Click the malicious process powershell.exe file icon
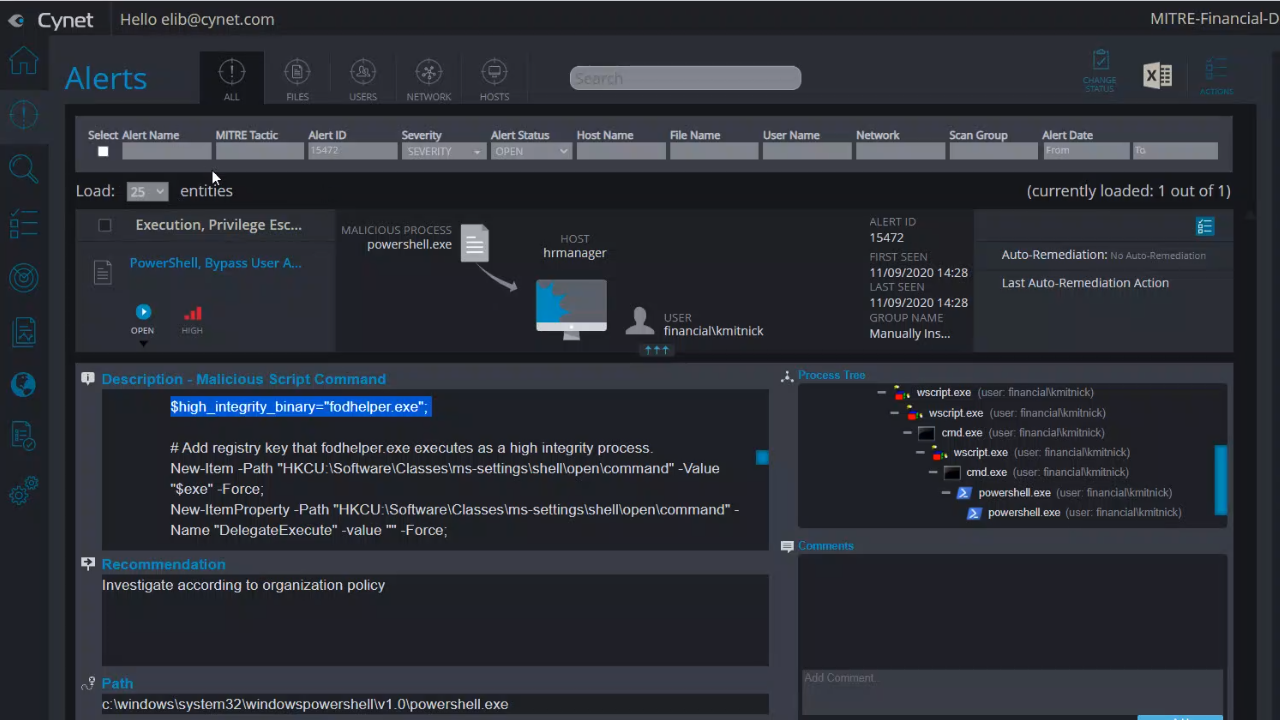Screen dimensions: 1280x720 (475, 243)
